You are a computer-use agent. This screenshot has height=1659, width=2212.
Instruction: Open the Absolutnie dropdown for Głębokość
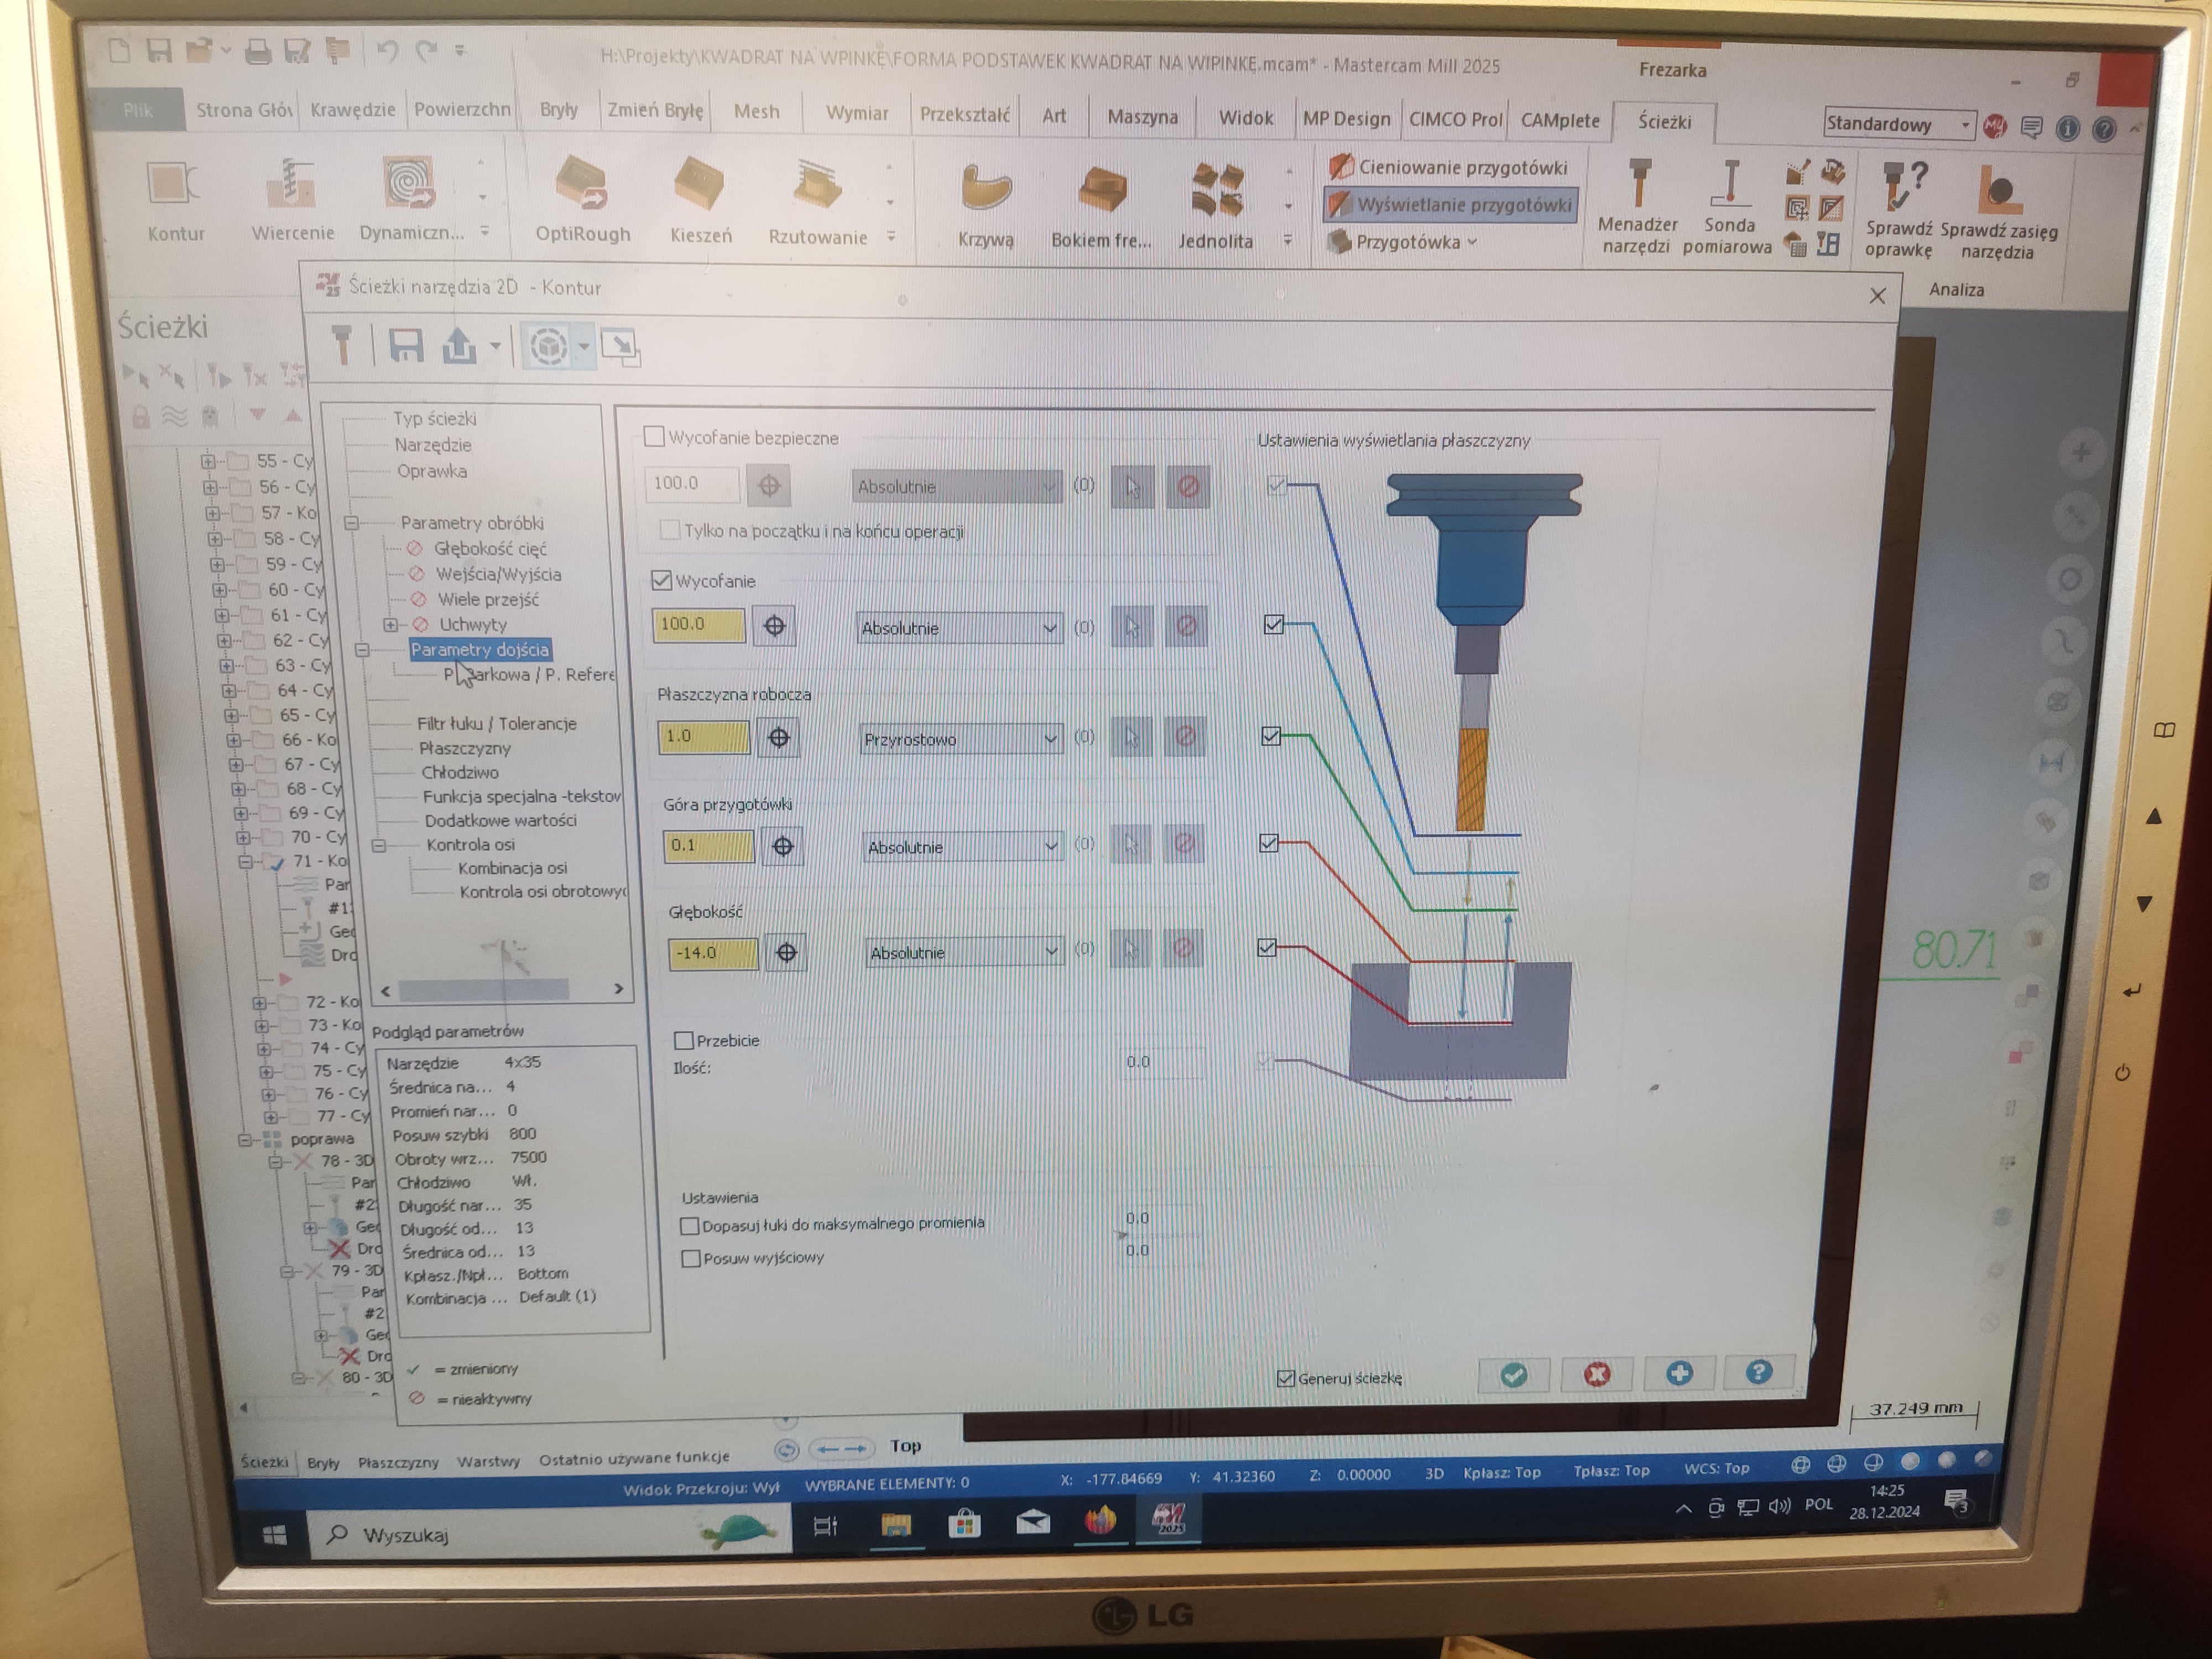[x=963, y=952]
